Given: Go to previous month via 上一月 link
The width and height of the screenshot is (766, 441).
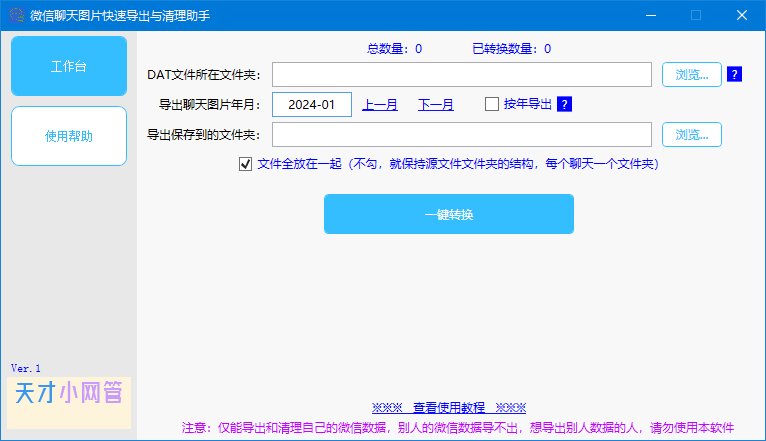Looking at the screenshot, I should point(380,105).
